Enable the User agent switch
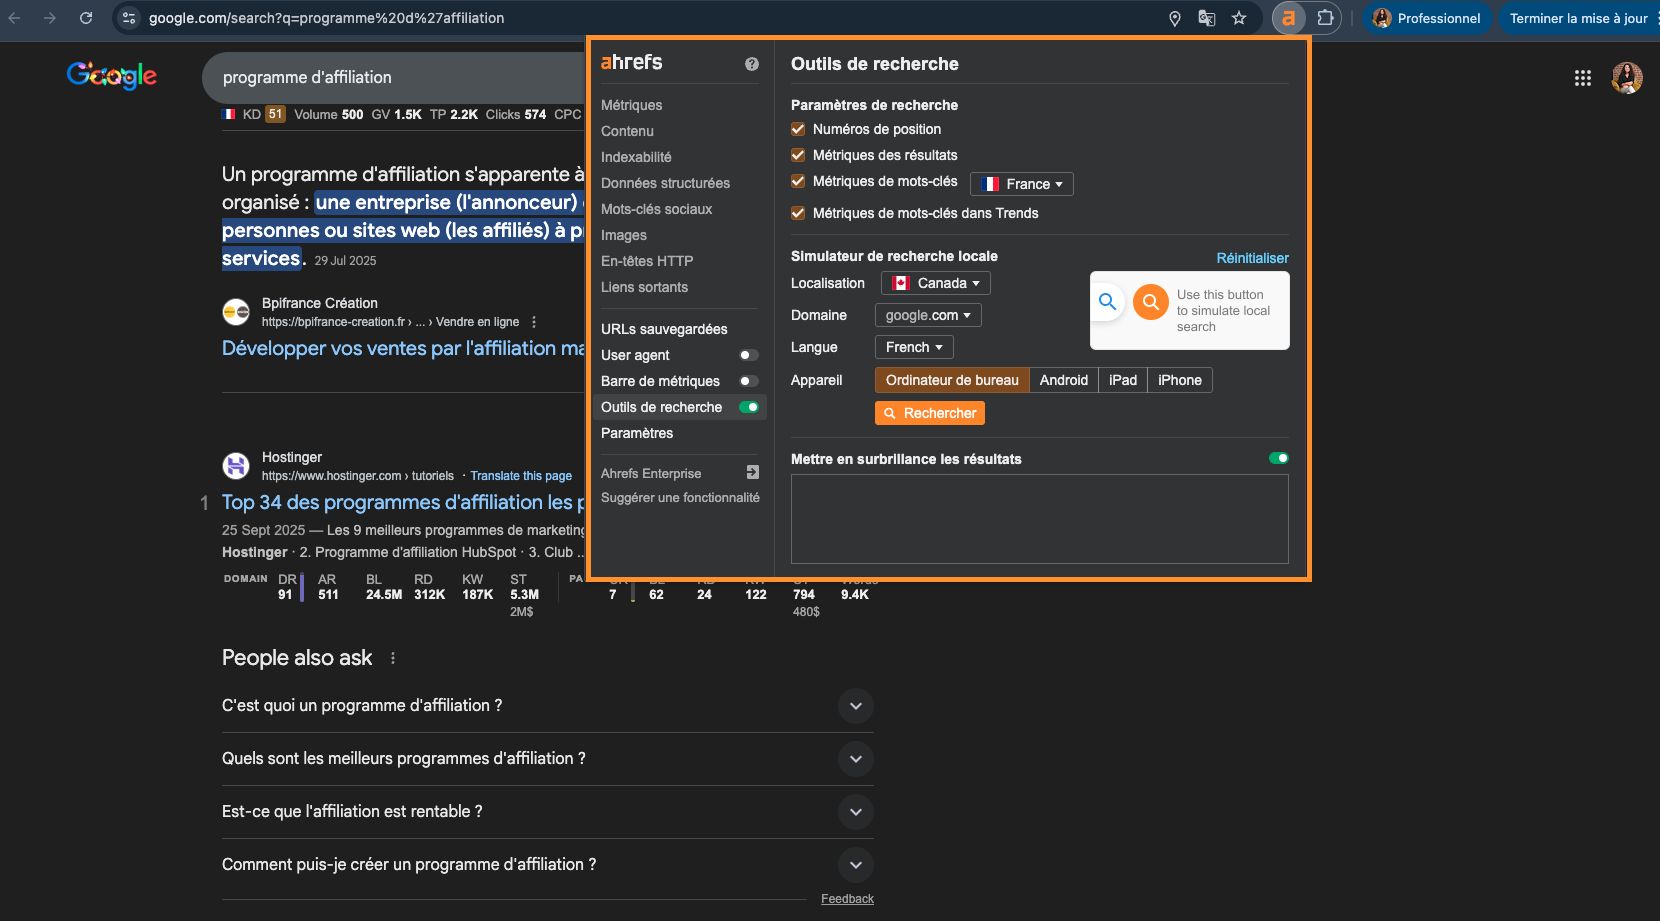The width and height of the screenshot is (1660, 921). (x=748, y=355)
